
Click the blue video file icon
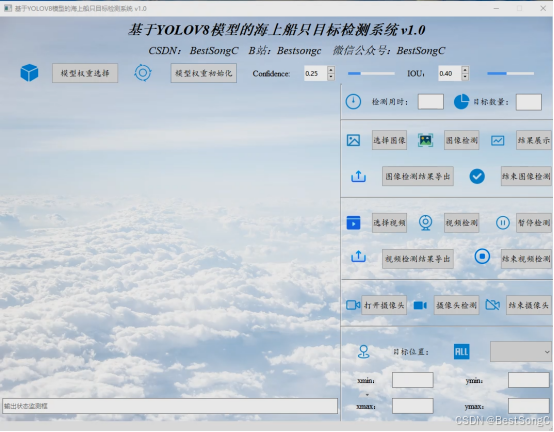(353, 223)
